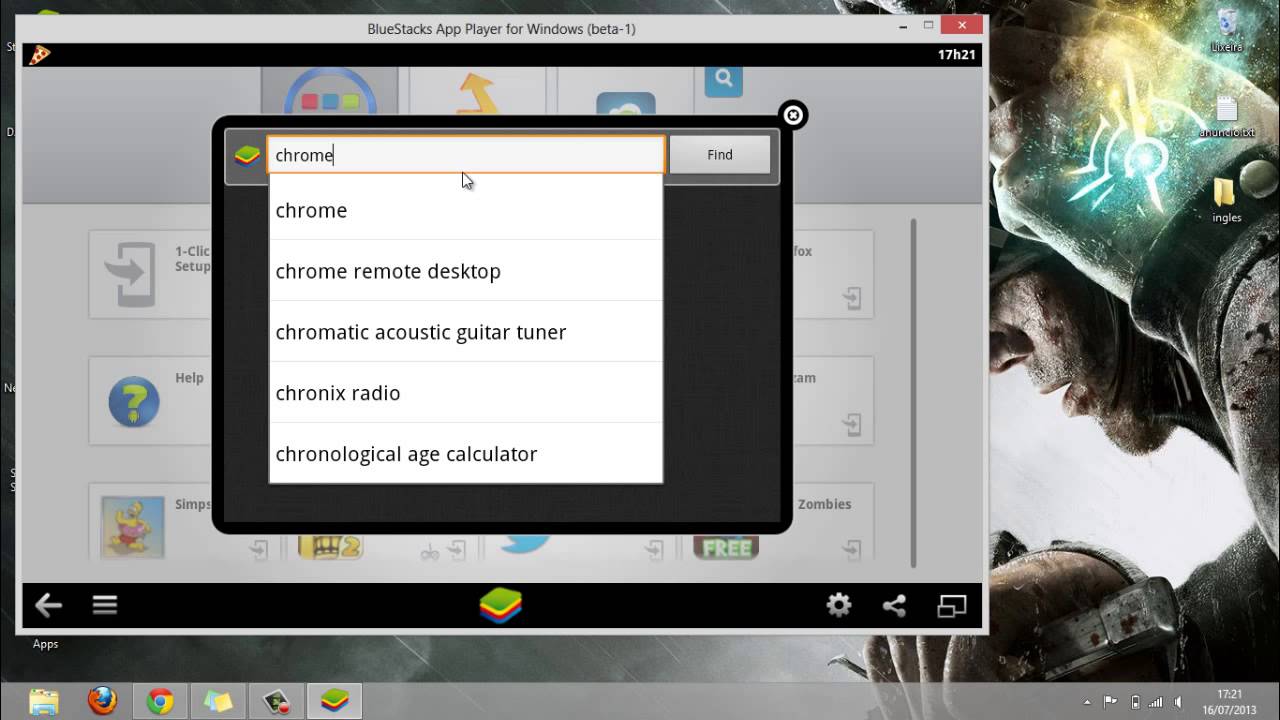Open the Simpsons app thumbnail

tap(132, 527)
